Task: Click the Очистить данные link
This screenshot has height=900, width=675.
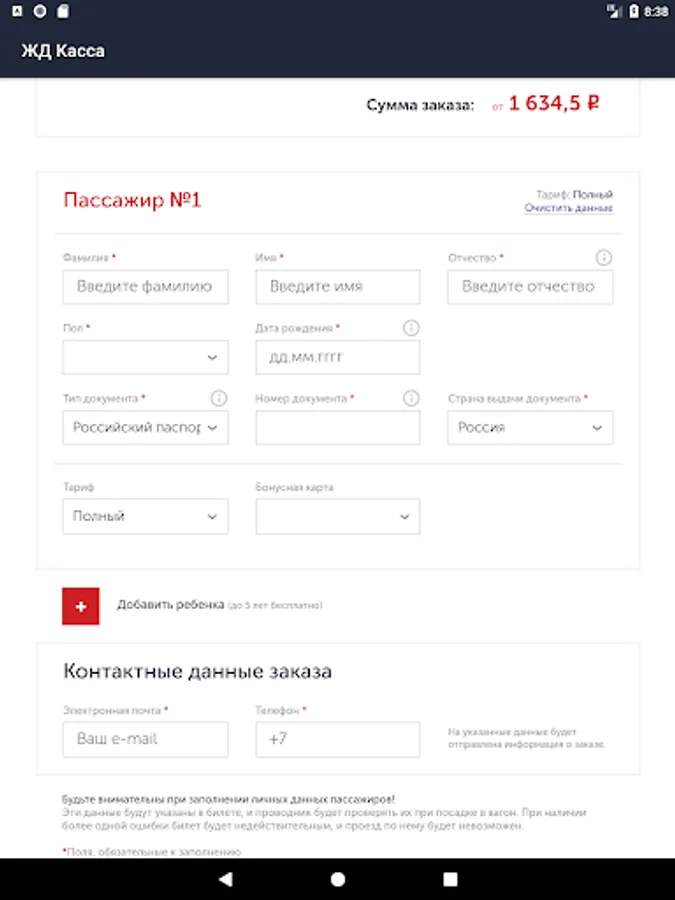Action: click(568, 208)
